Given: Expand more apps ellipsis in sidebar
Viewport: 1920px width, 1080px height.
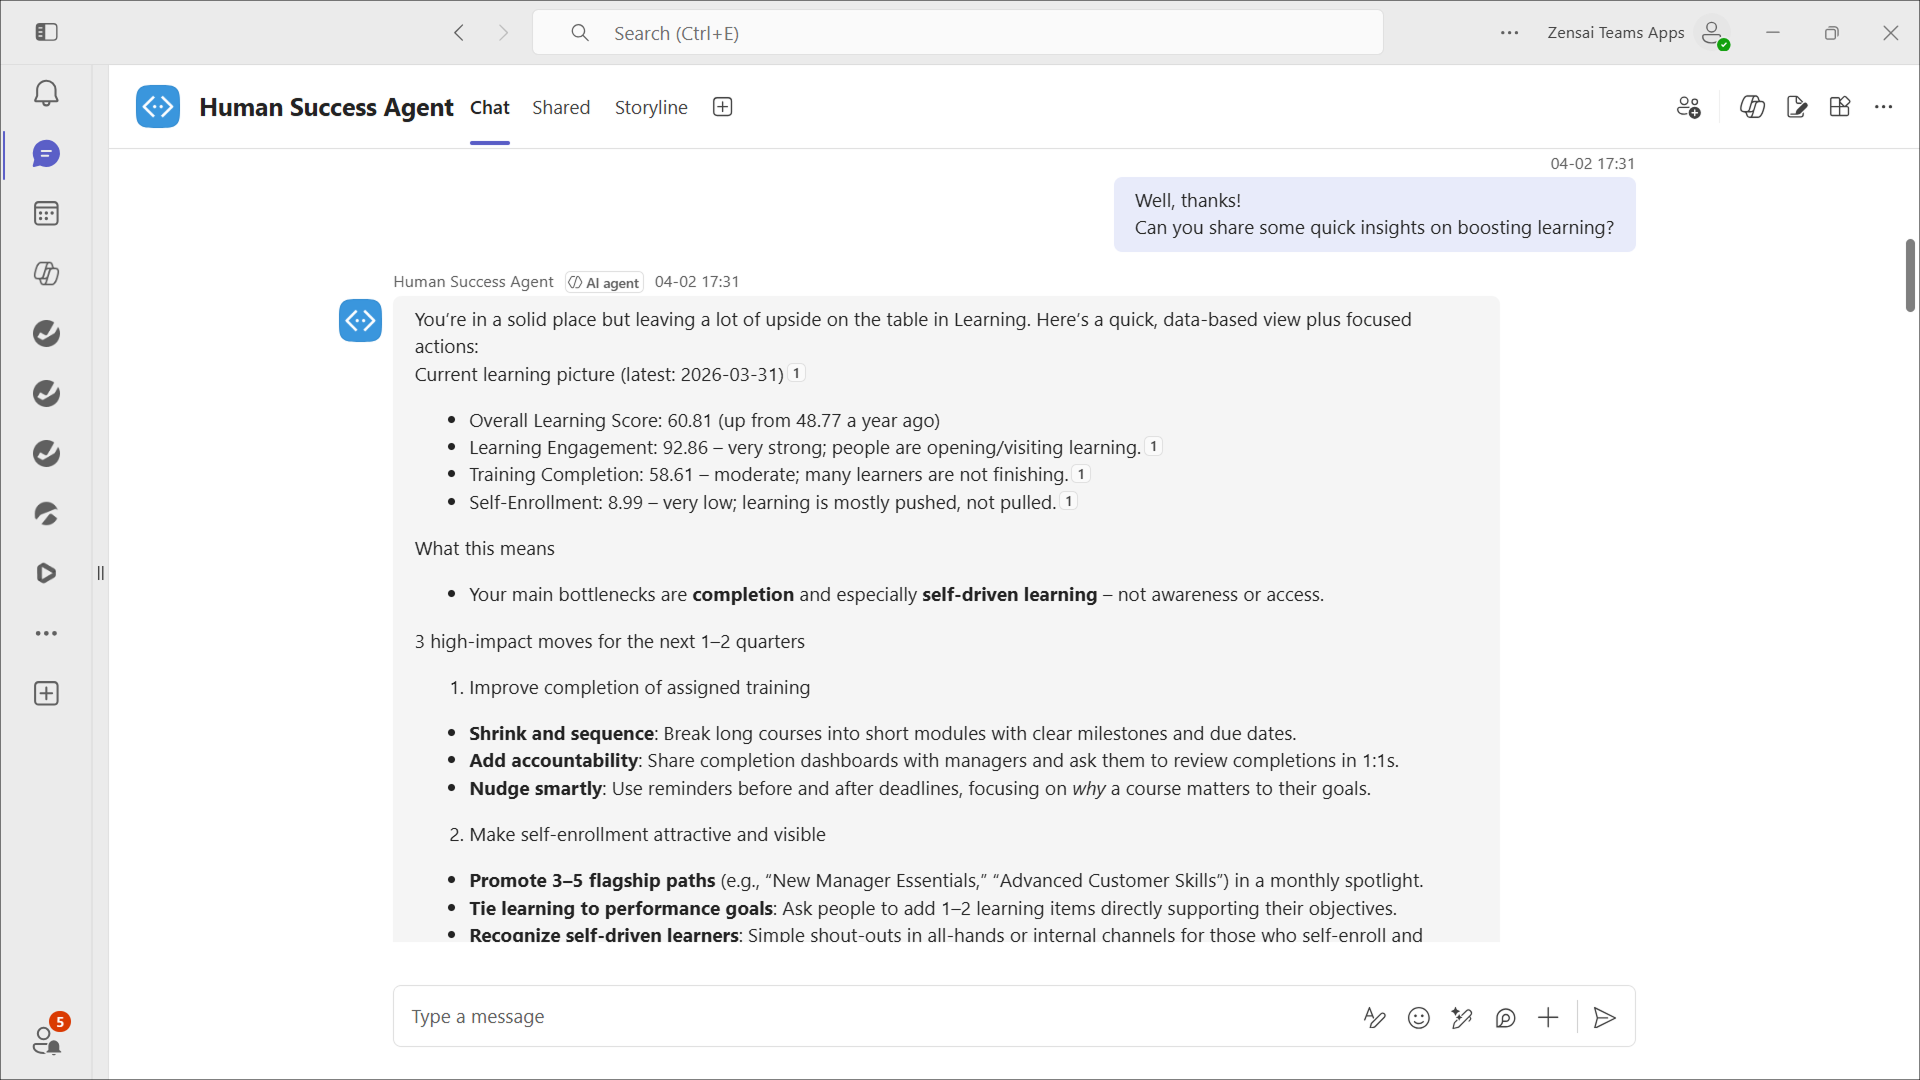Looking at the screenshot, I should (x=46, y=633).
